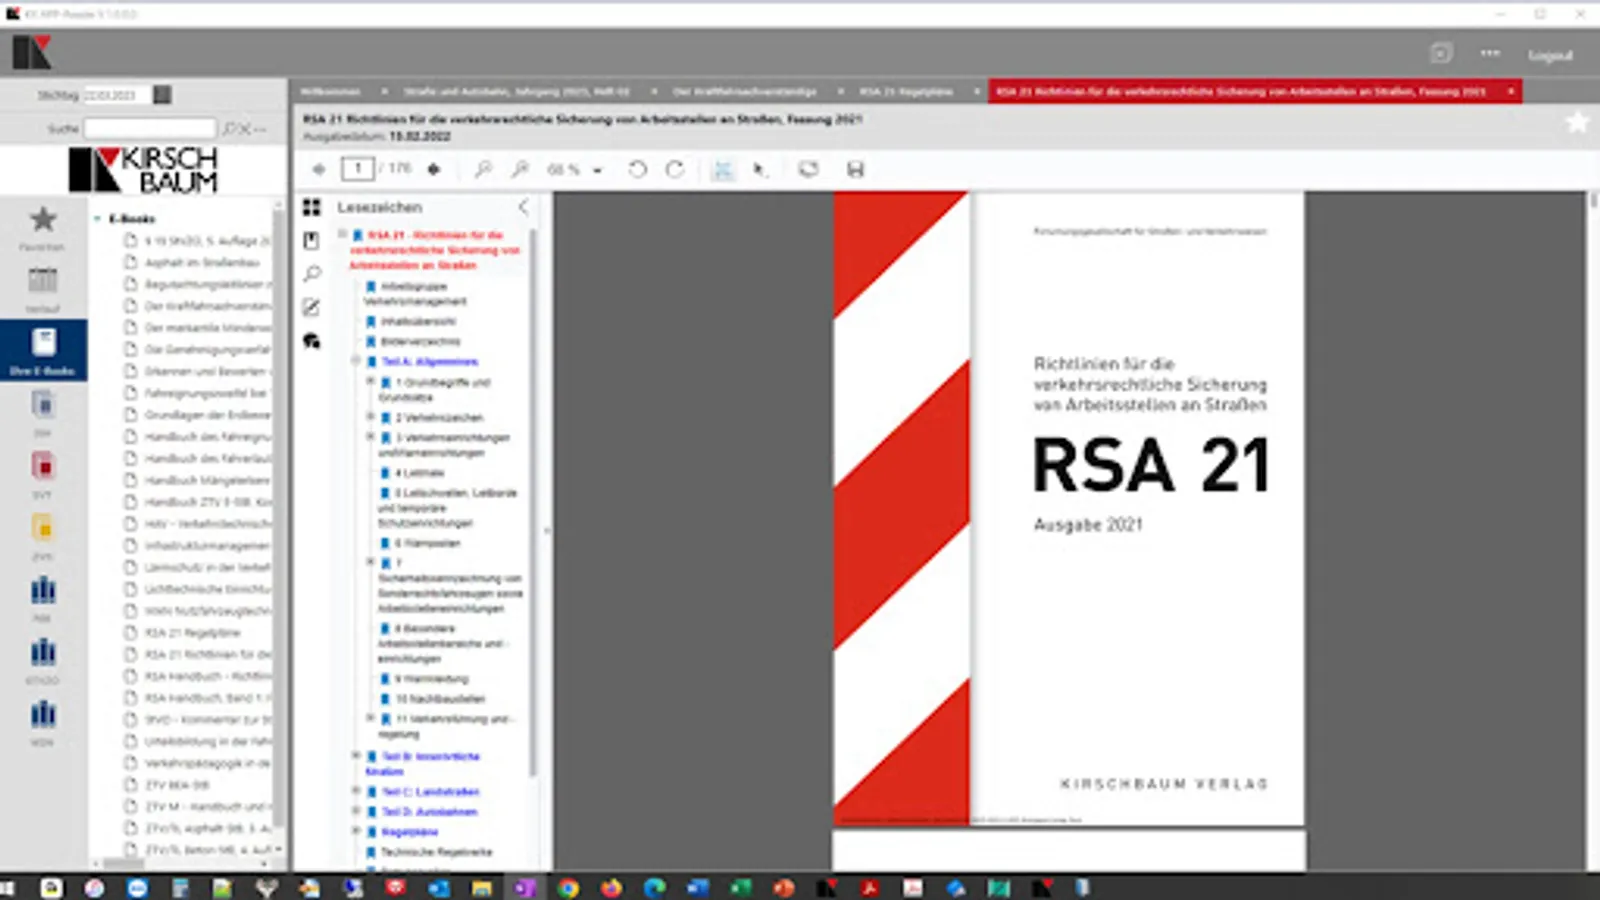Jump to 'Technische Regelwerke' bookmark
Image resolution: width=1600 pixels, height=900 pixels.
pyautogui.click(x=436, y=852)
